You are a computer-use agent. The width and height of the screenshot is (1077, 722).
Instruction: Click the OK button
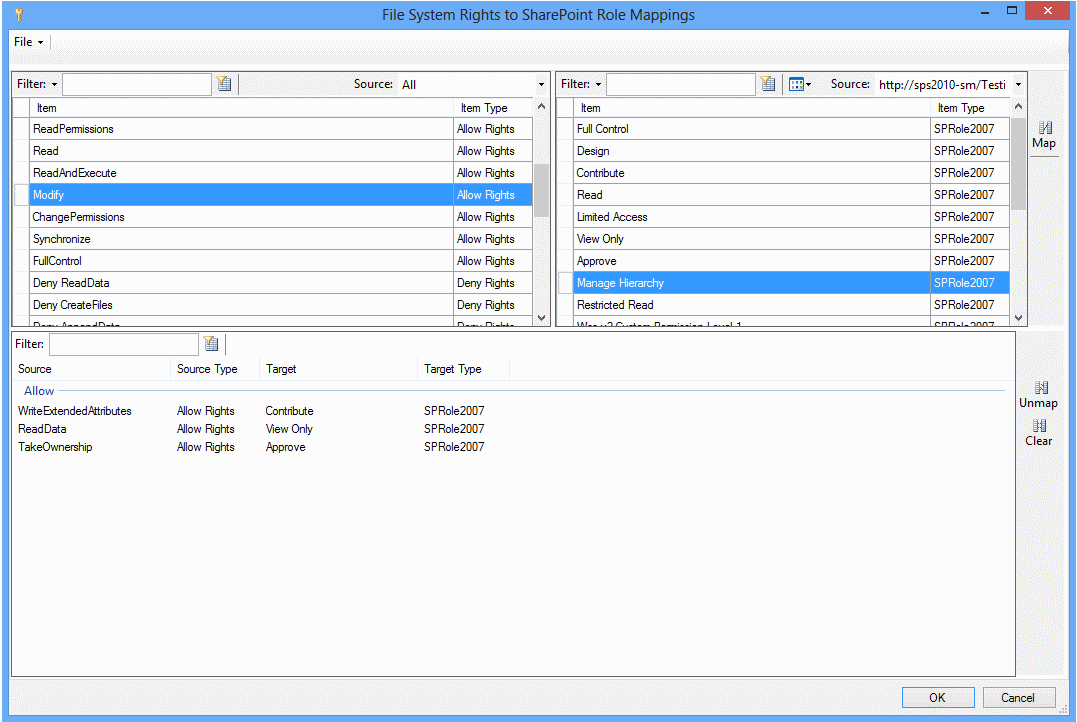click(x=937, y=697)
